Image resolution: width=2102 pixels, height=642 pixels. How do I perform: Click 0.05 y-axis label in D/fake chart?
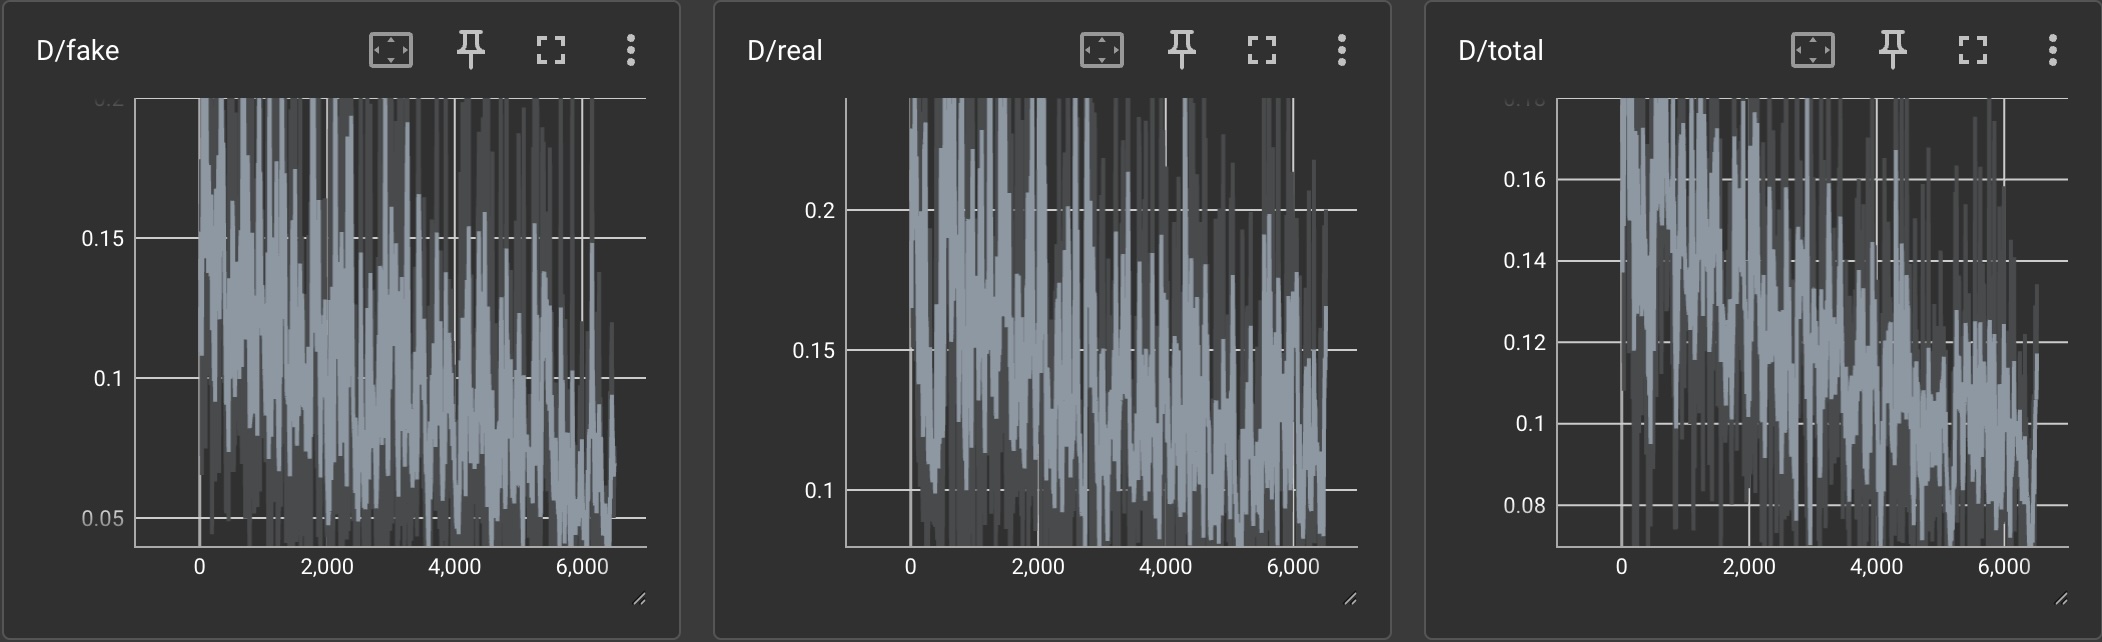pyautogui.click(x=103, y=518)
